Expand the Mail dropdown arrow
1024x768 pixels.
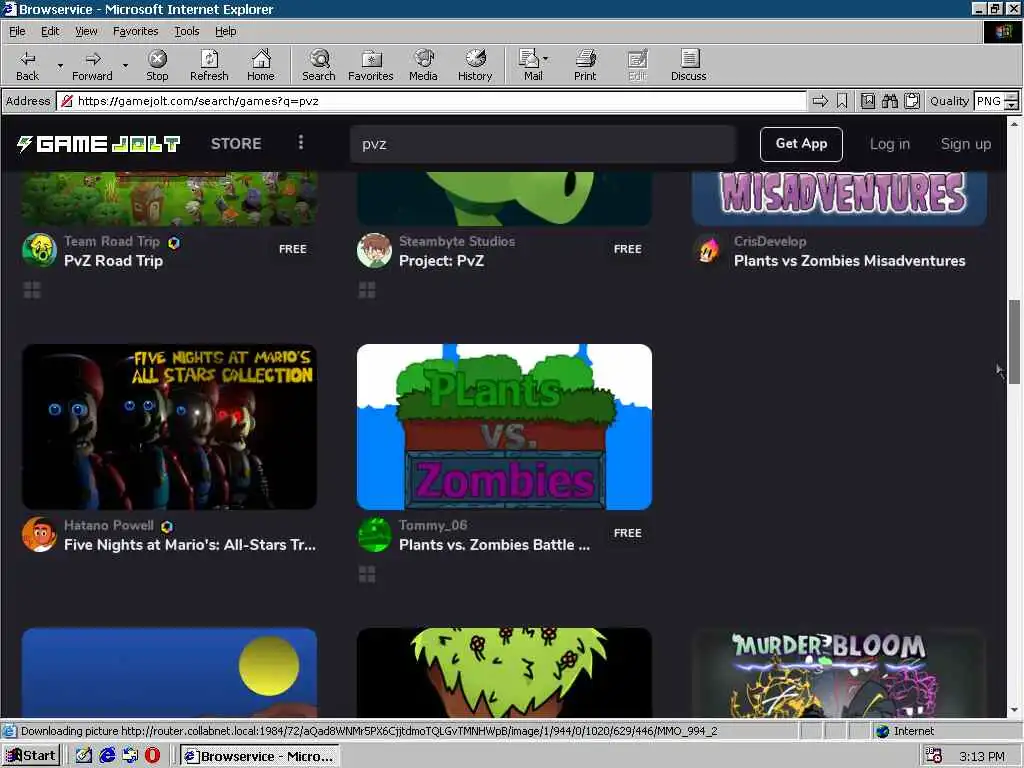546,59
